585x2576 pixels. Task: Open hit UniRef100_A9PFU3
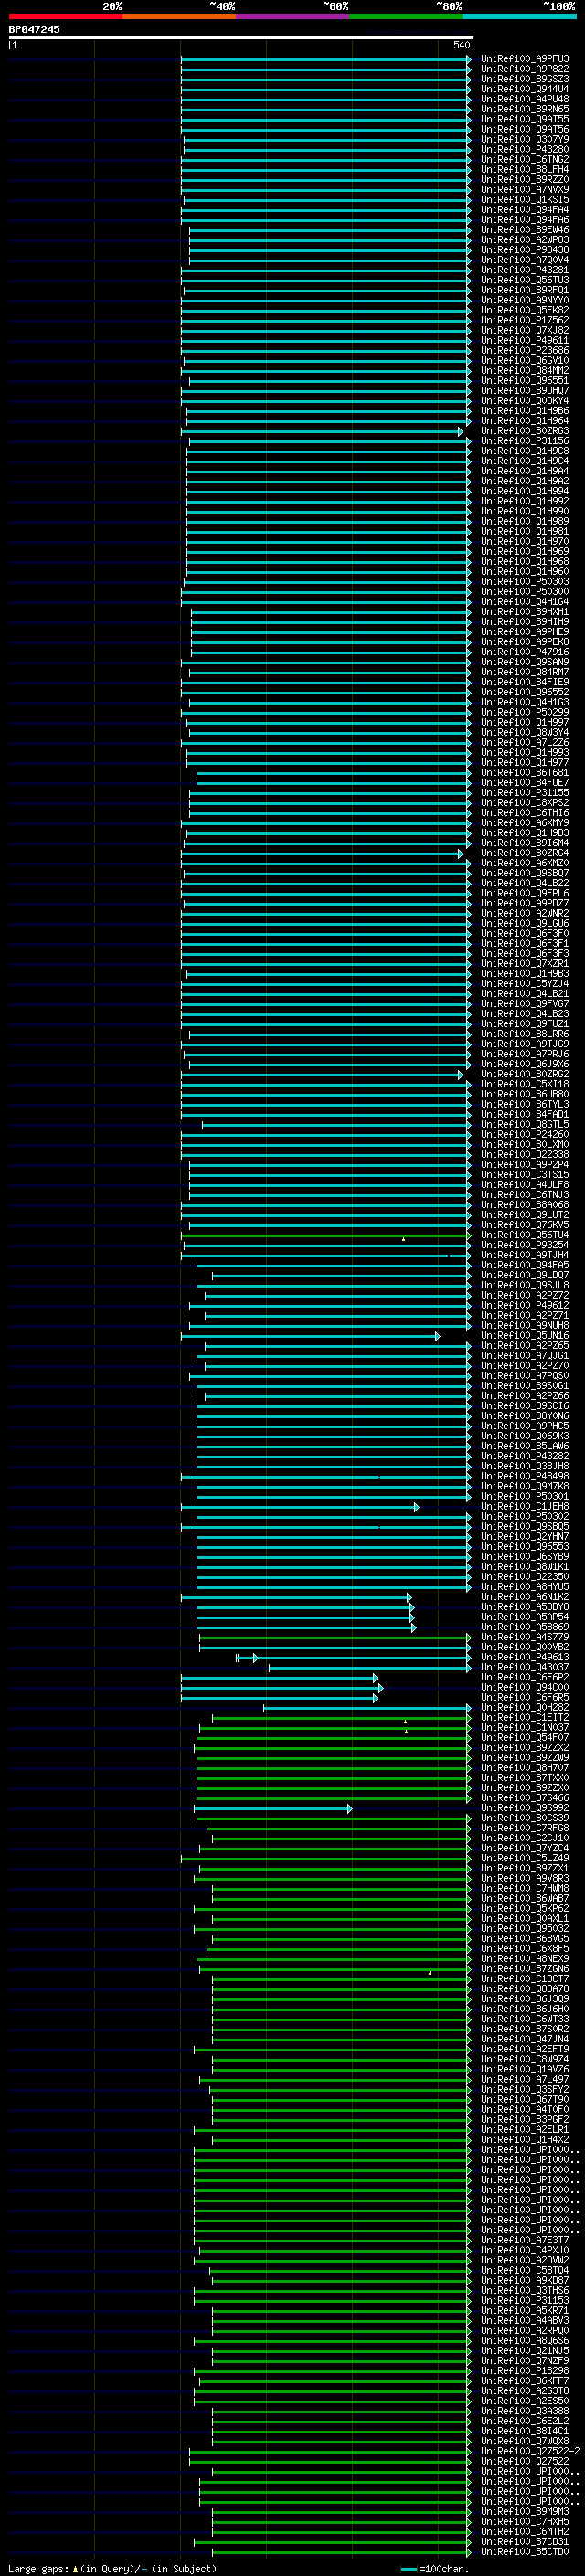coord(525,59)
